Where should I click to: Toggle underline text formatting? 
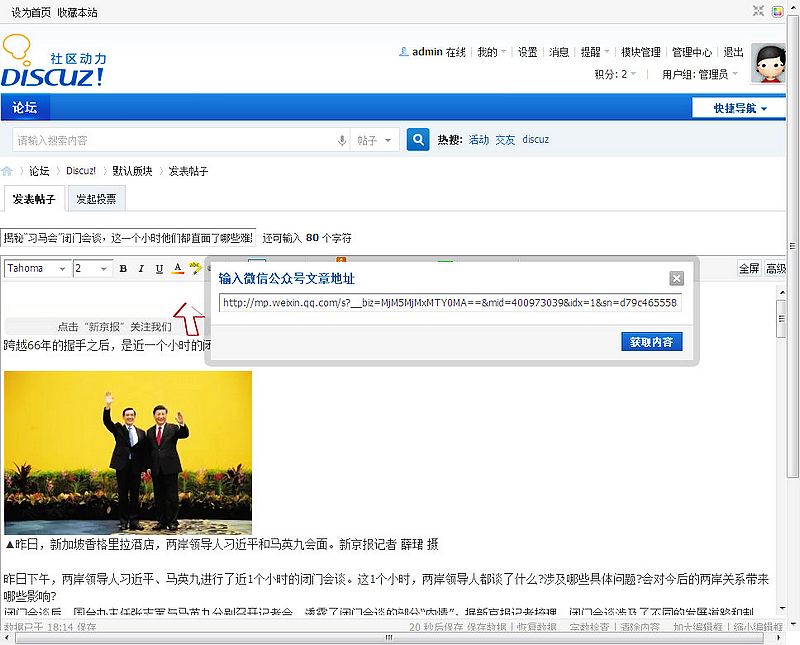[x=159, y=268]
